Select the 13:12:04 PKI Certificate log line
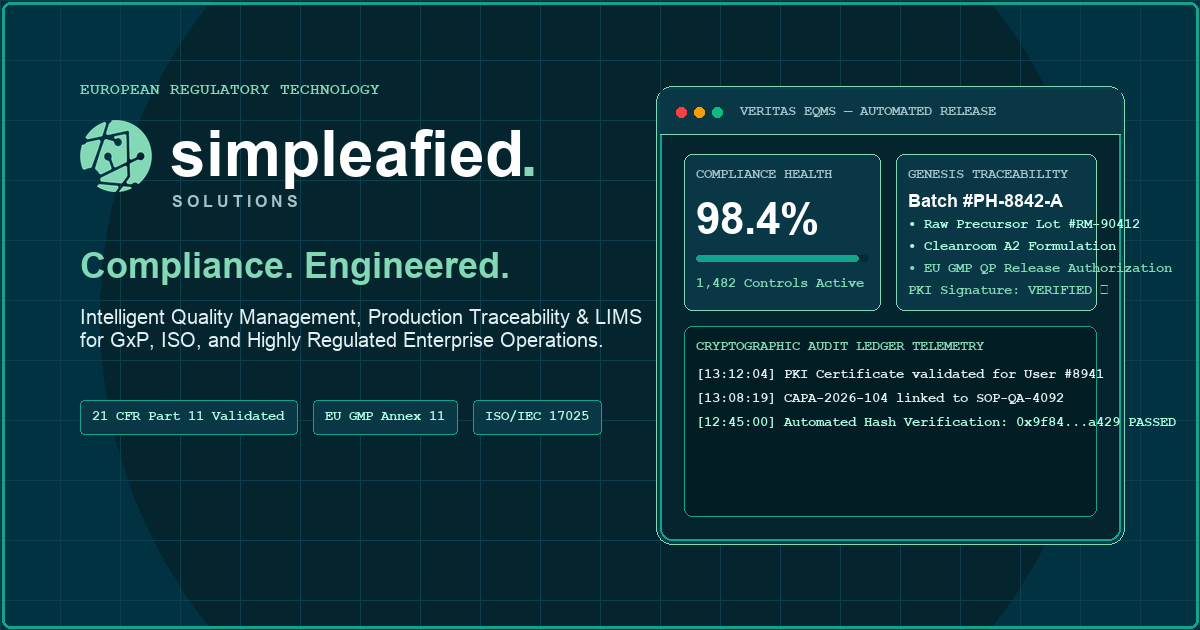Image resolution: width=1200 pixels, height=630 pixels. 900,374
